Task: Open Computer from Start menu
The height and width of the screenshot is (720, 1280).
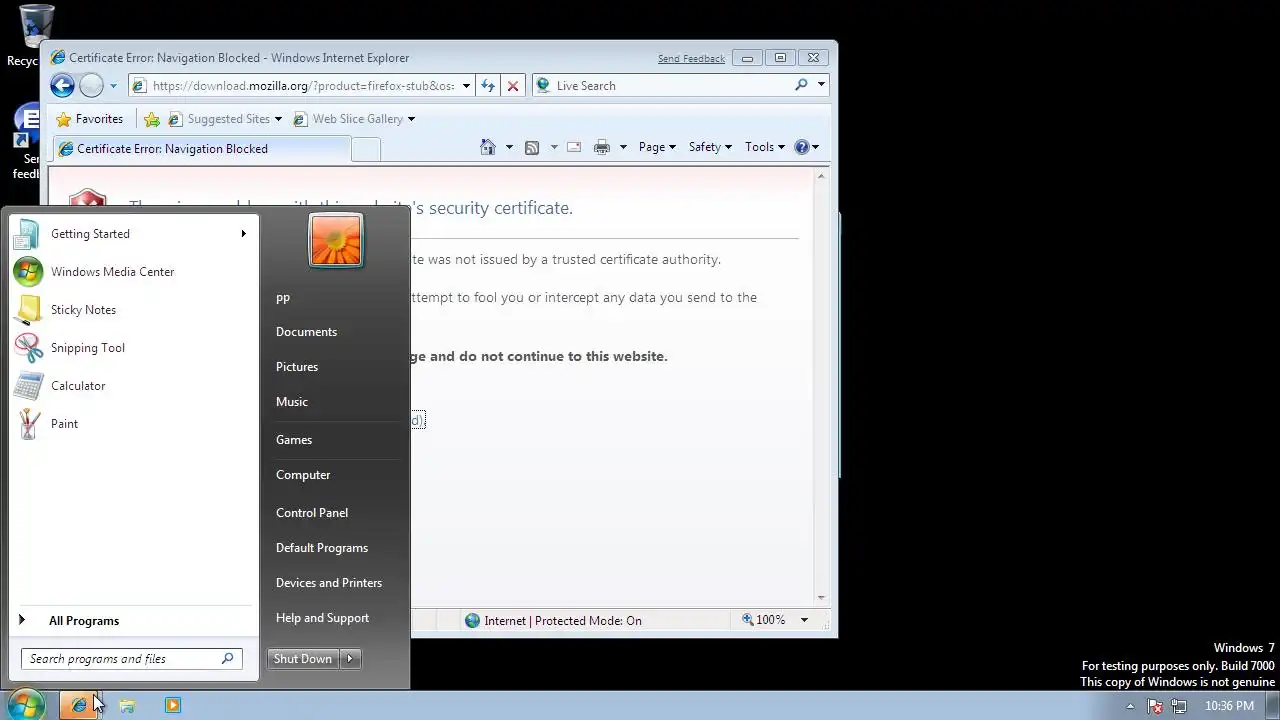Action: tap(303, 475)
